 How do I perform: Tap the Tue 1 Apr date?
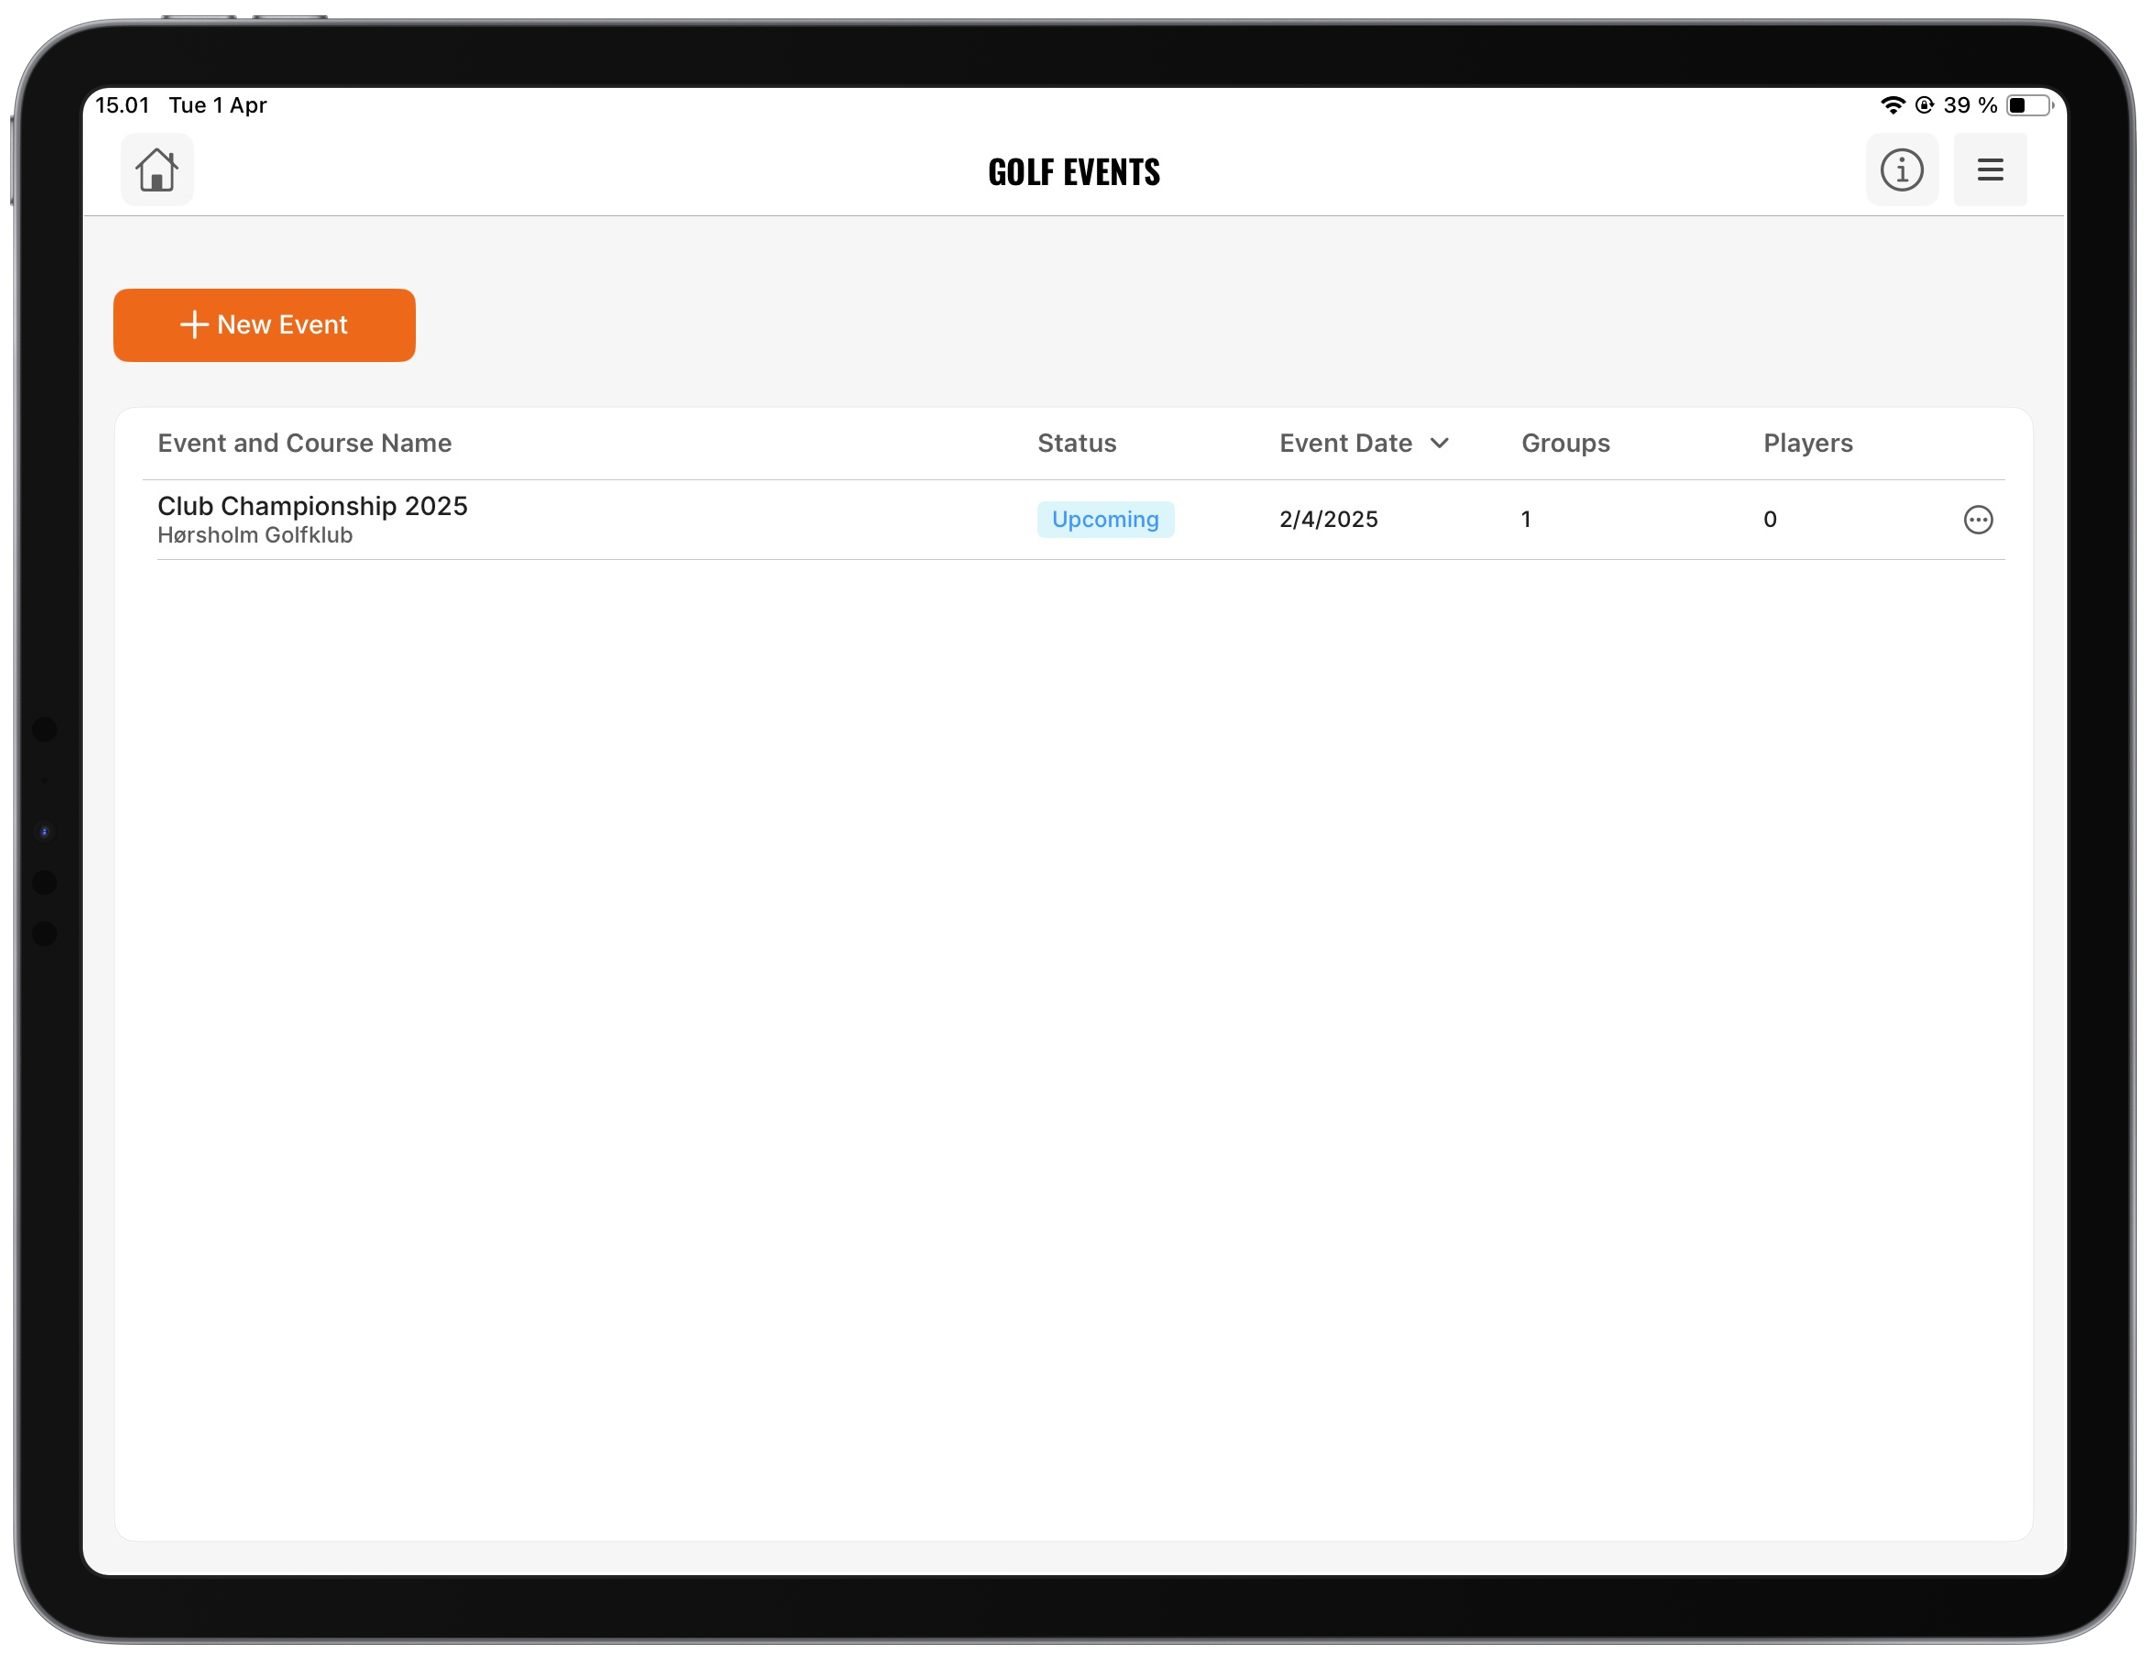(218, 105)
